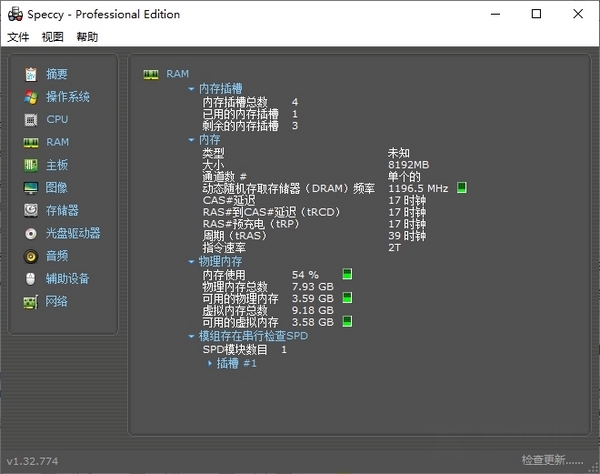
Task: Minimize the Speccy window
Action: (x=496, y=14)
